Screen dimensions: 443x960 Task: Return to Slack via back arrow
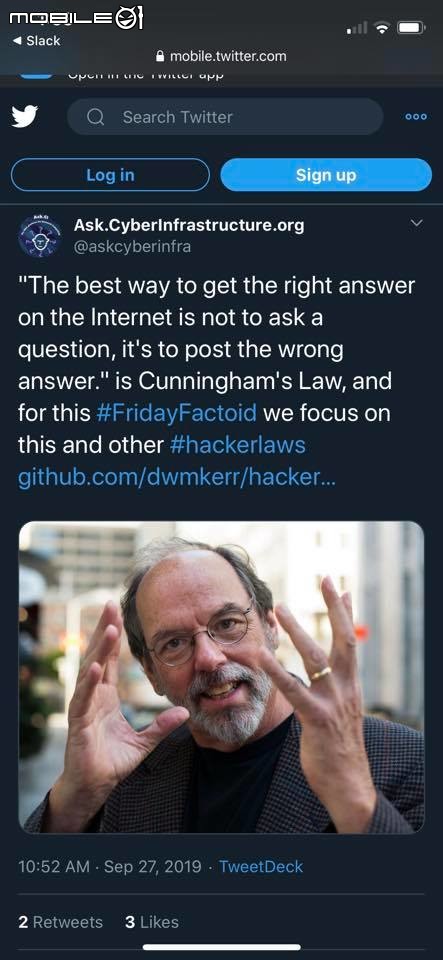37,40
